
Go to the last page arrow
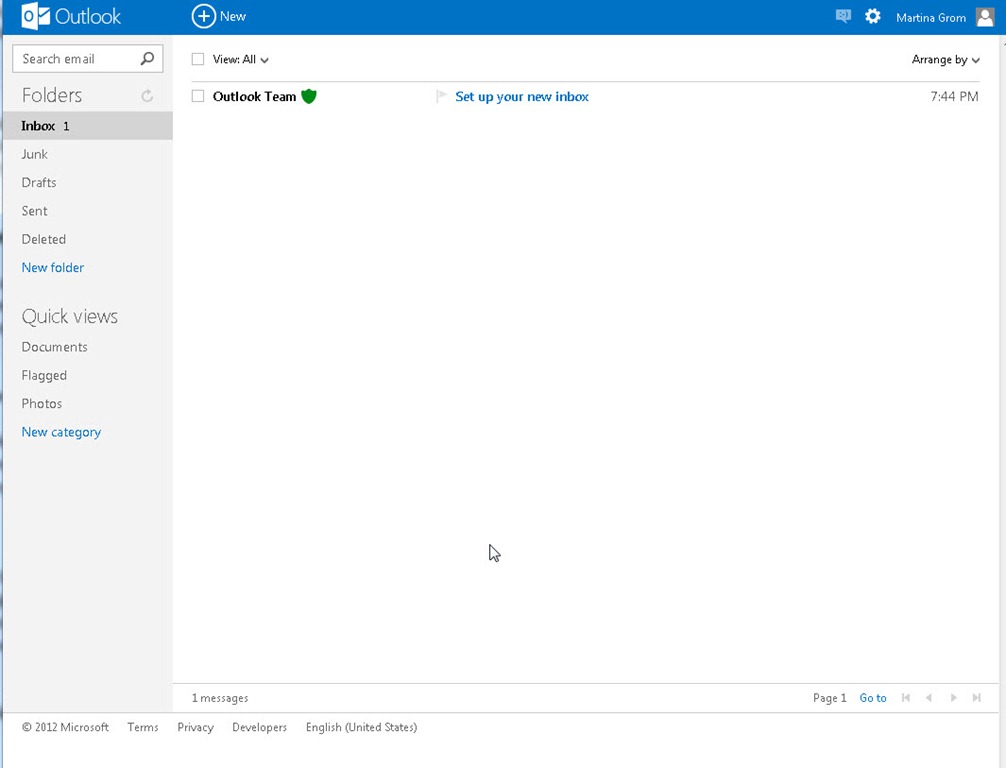(x=977, y=698)
